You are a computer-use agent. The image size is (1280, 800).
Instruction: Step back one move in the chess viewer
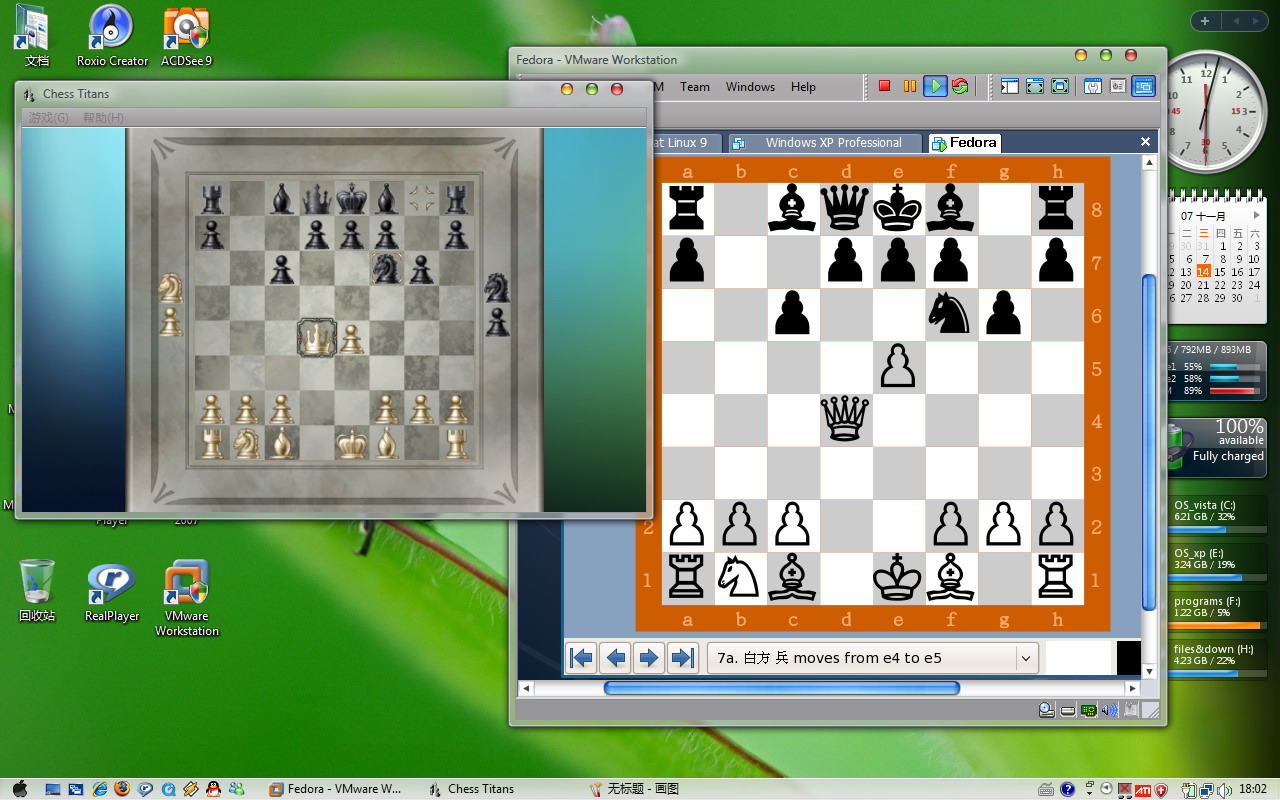615,657
